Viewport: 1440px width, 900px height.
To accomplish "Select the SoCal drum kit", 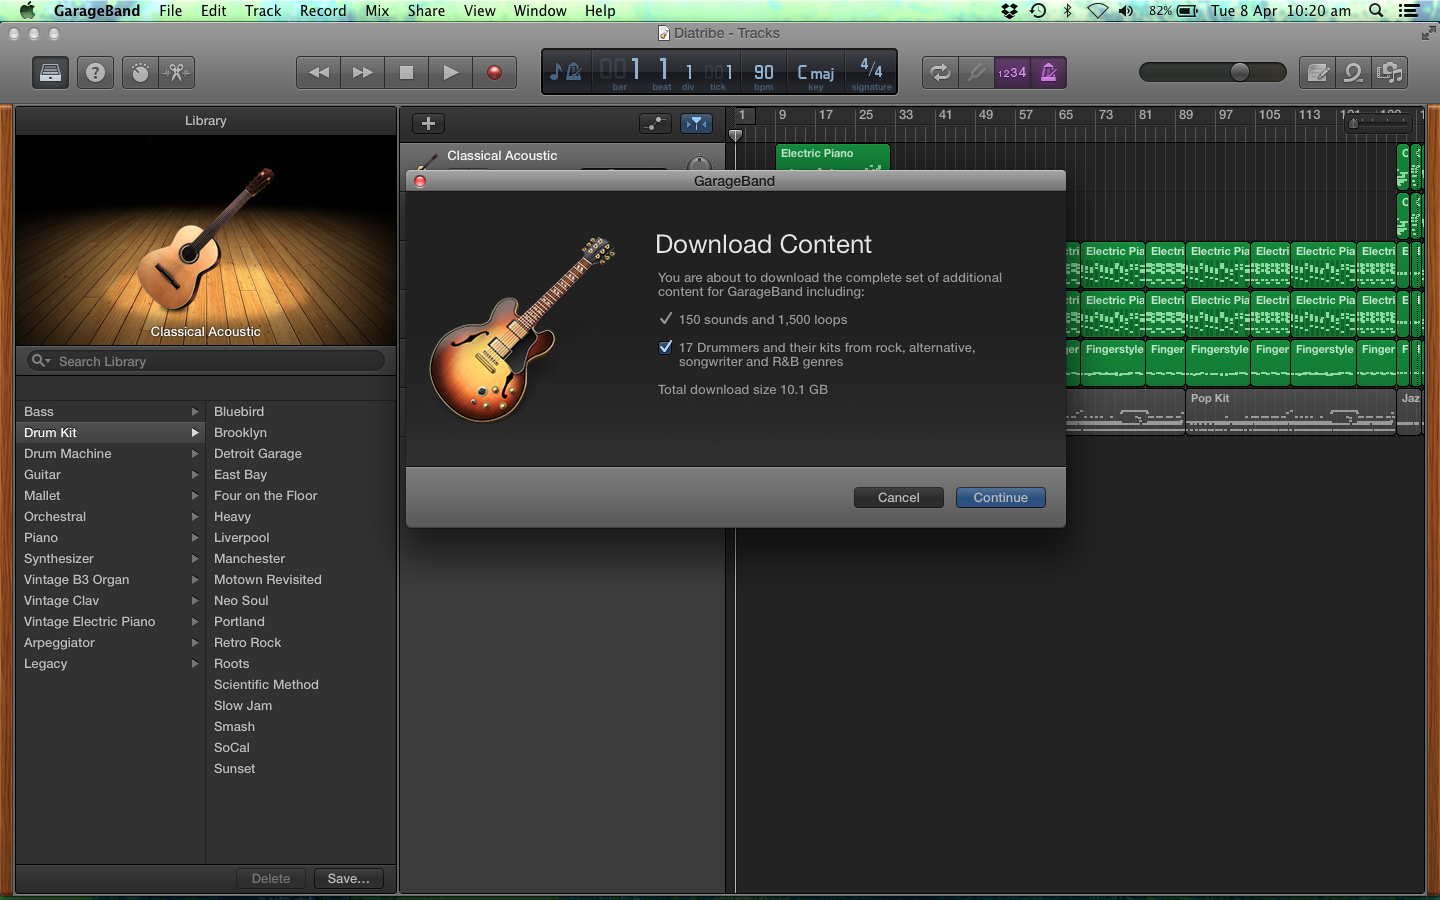I will [231, 748].
